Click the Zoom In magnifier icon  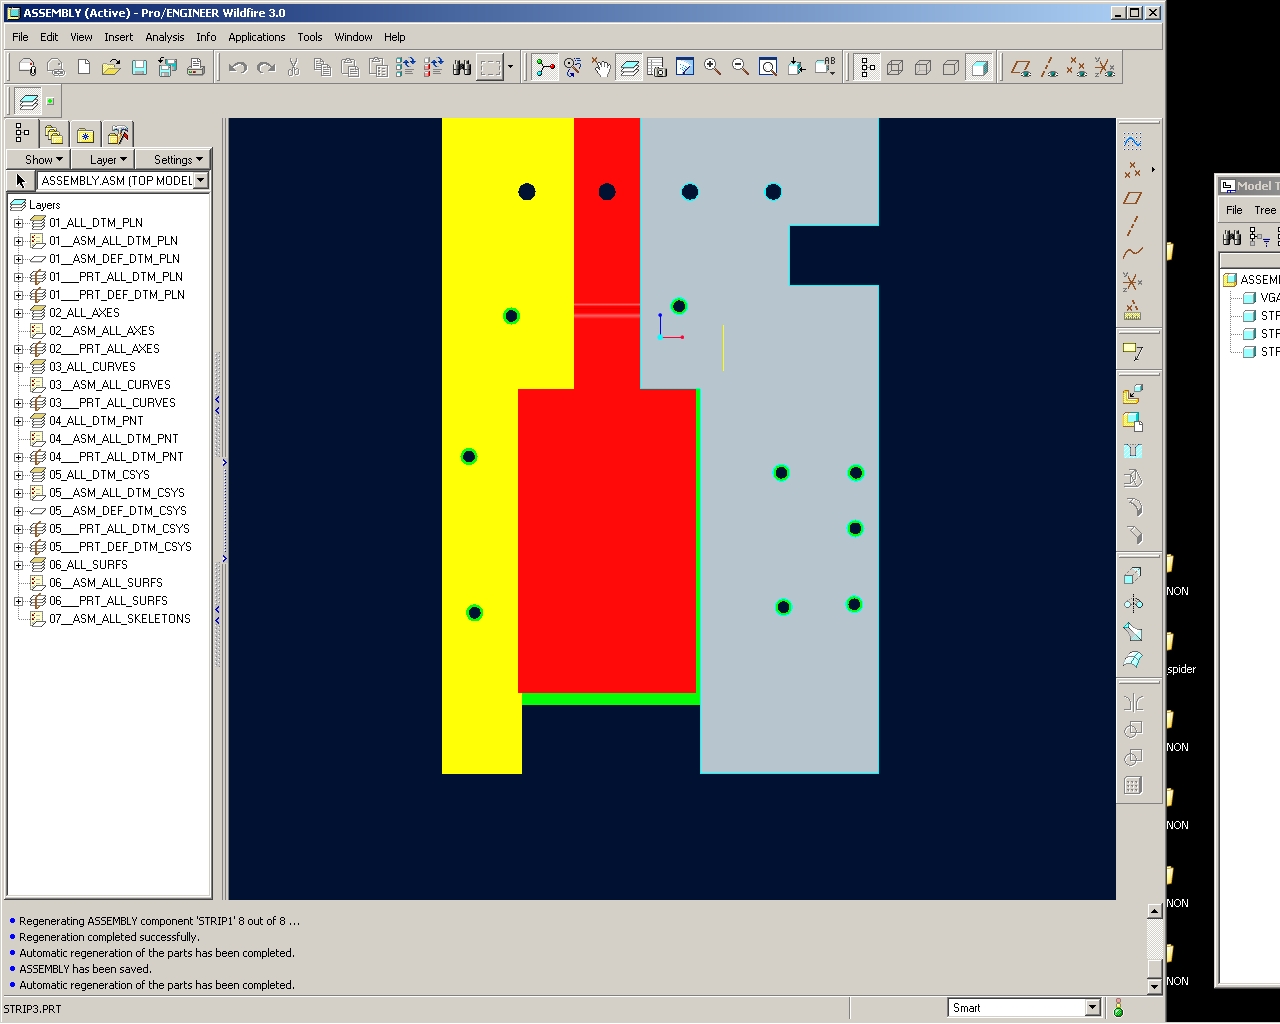pos(713,67)
